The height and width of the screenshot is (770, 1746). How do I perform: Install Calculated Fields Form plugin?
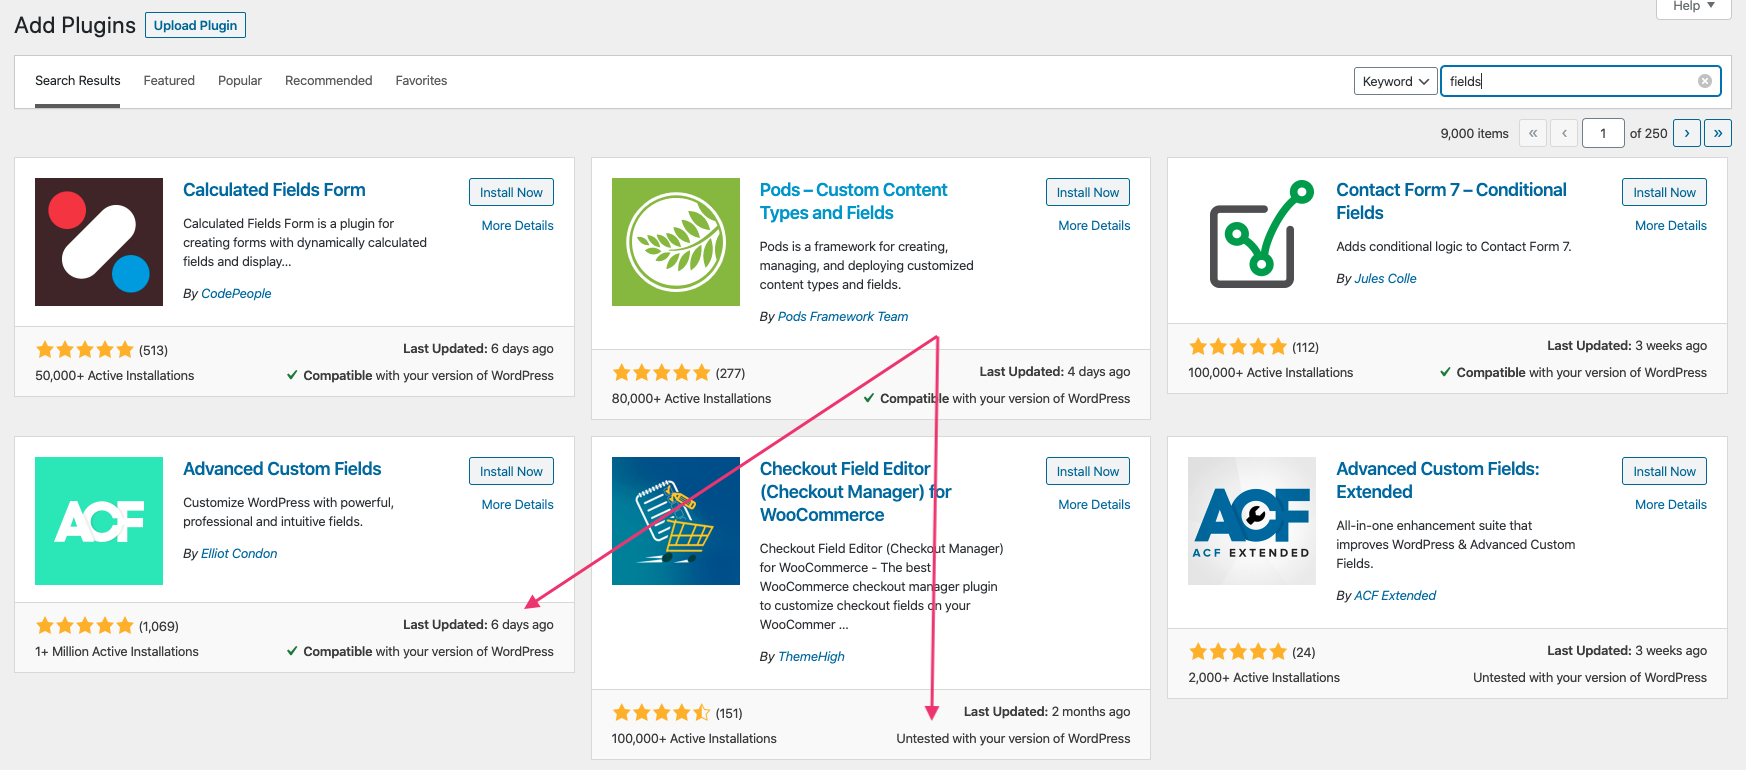coord(511,192)
